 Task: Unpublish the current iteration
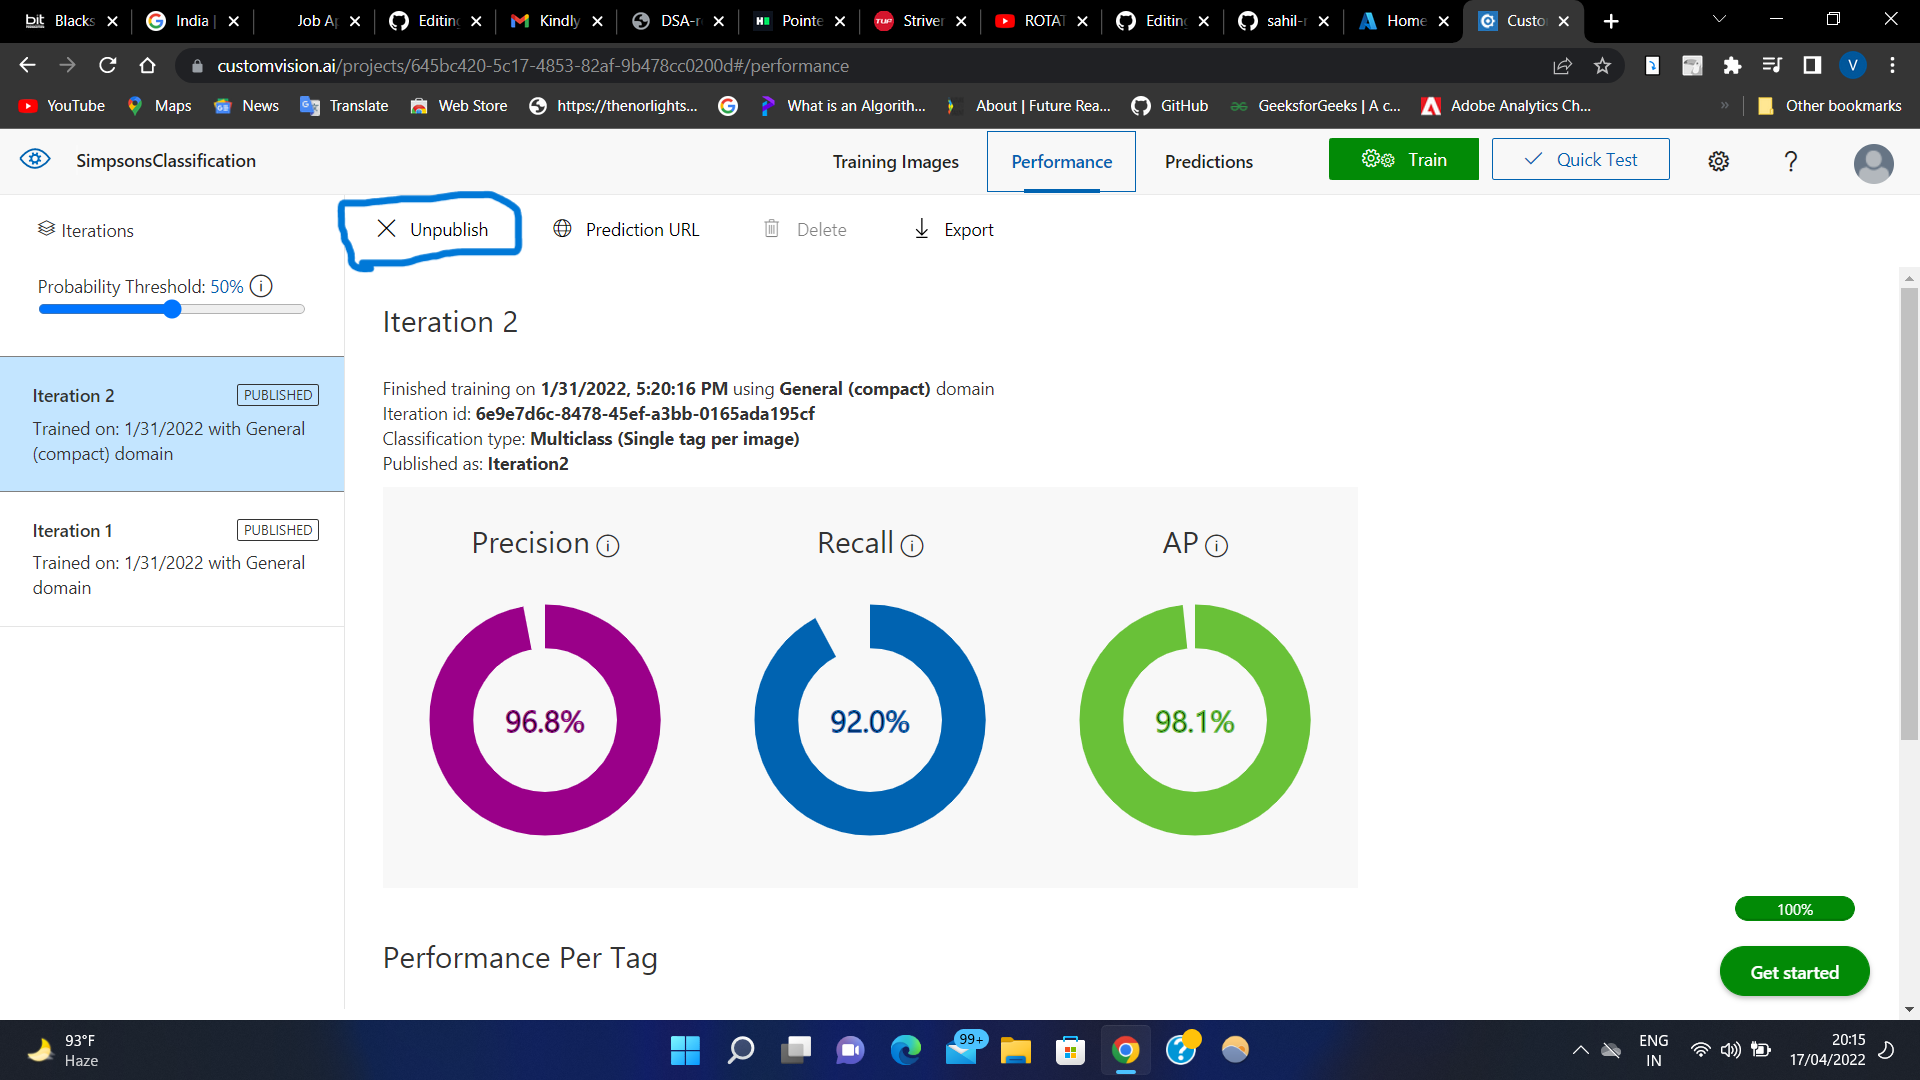(433, 230)
